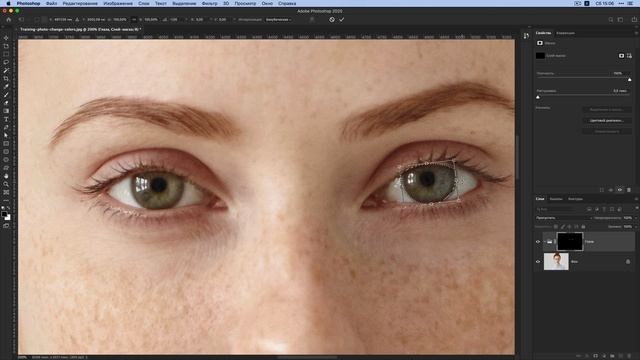
Task: Select the Magic Wand tool
Action: 6,71
